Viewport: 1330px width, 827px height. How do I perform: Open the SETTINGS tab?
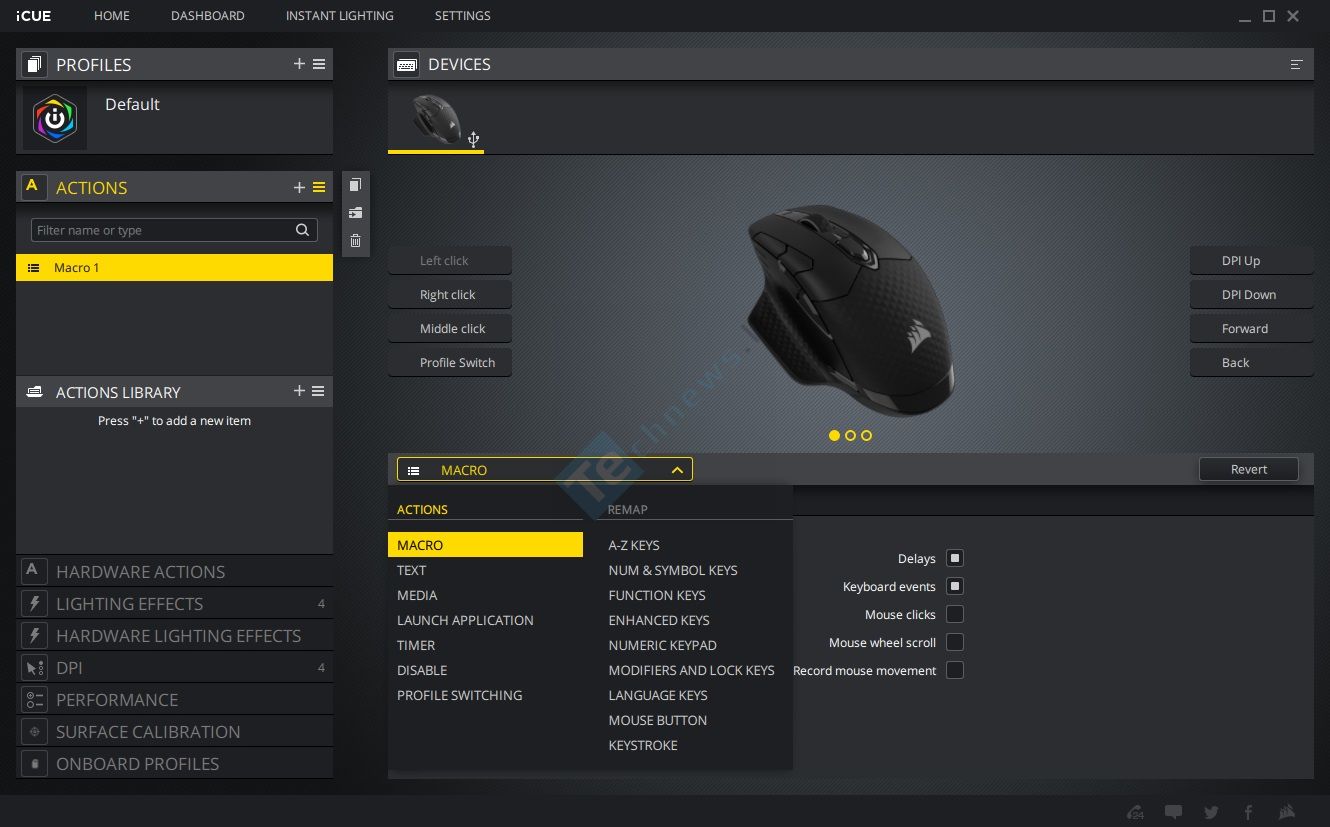click(463, 16)
